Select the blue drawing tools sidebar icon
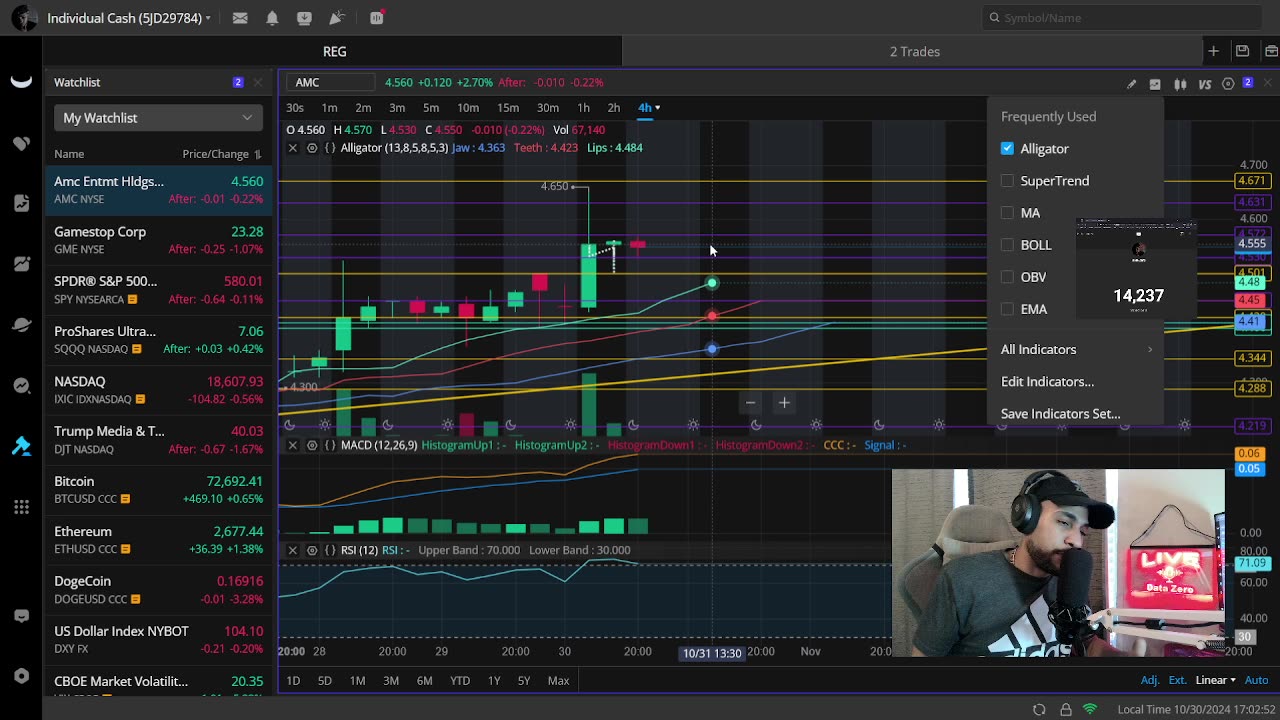 click(x=21, y=447)
